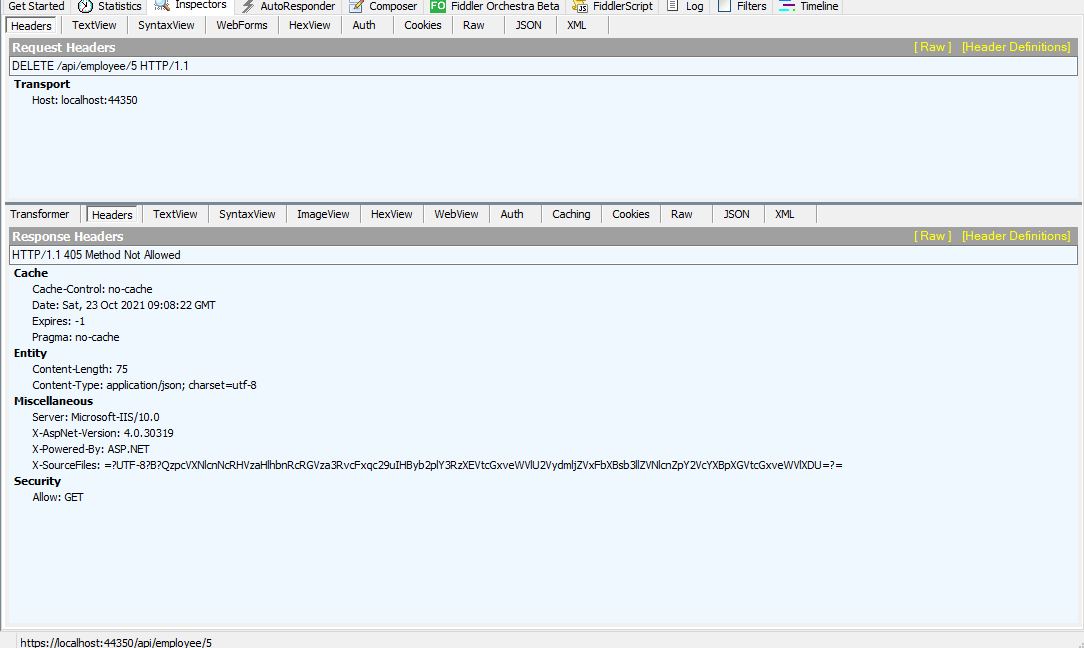The image size is (1084, 648).
Task: Select request Headers tab
Action: (x=31, y=26)
